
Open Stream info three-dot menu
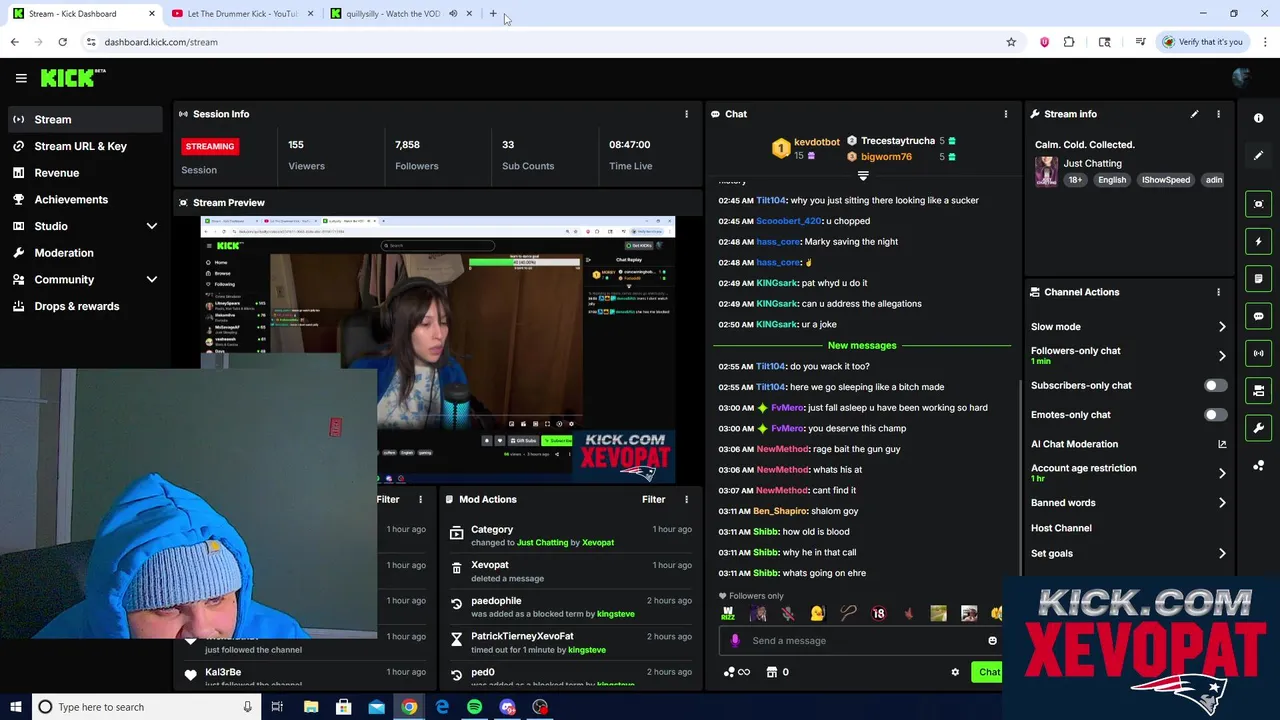tap(1218, 114)
